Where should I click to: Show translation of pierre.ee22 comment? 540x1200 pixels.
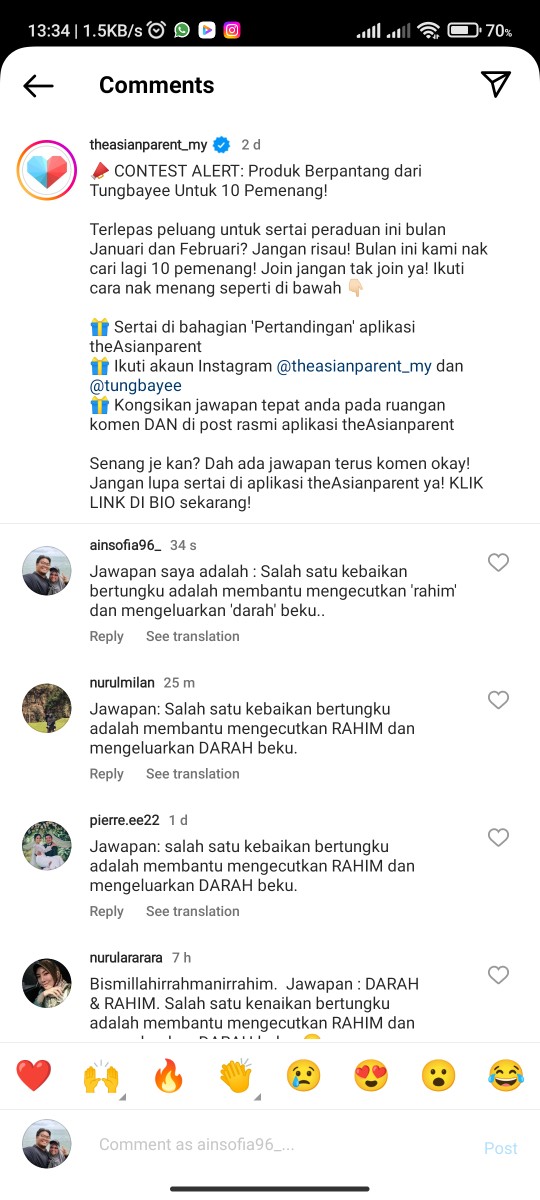193,911
